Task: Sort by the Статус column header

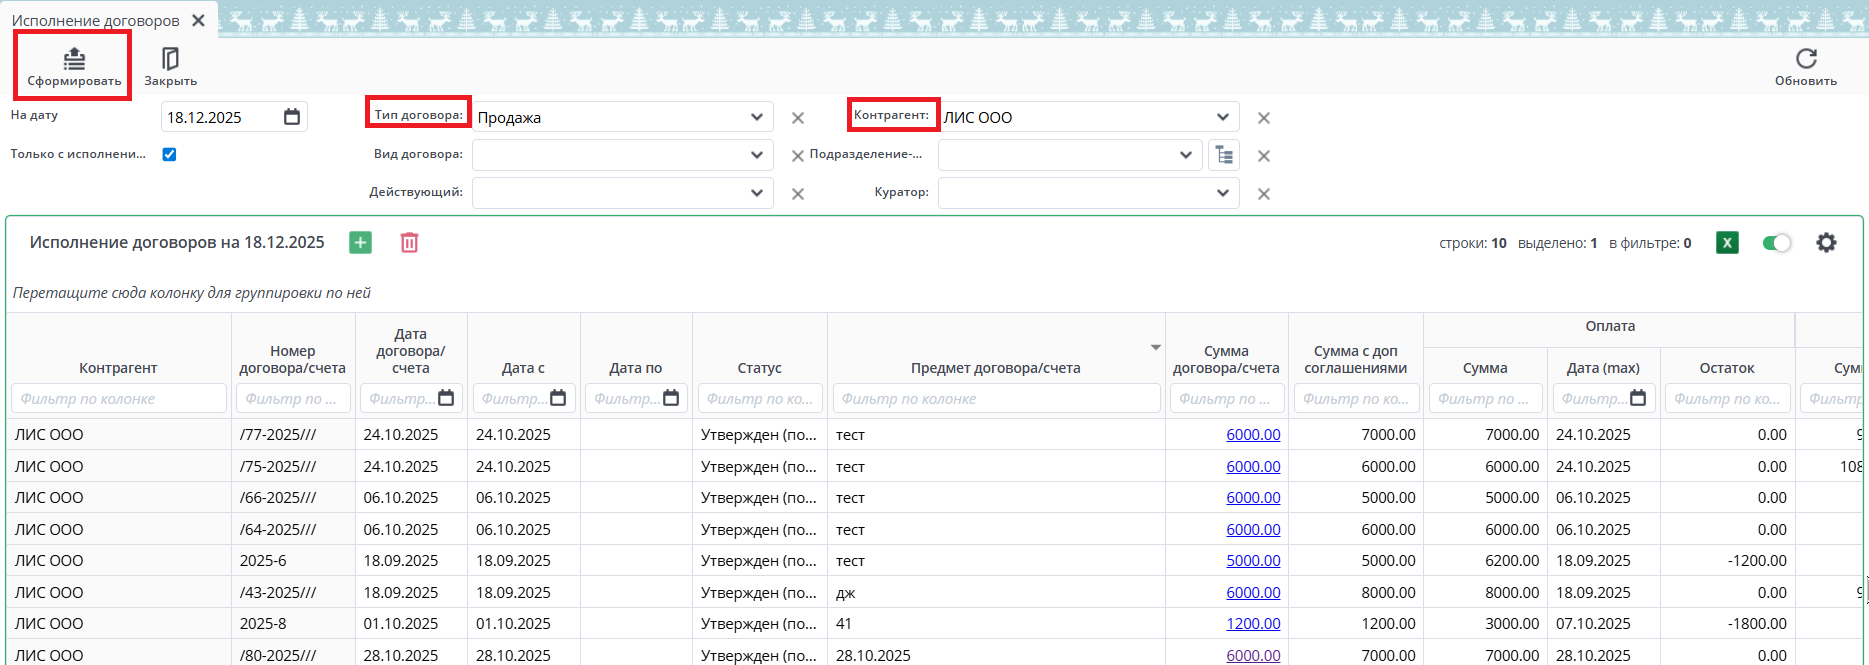Action: tap(759, 368)
